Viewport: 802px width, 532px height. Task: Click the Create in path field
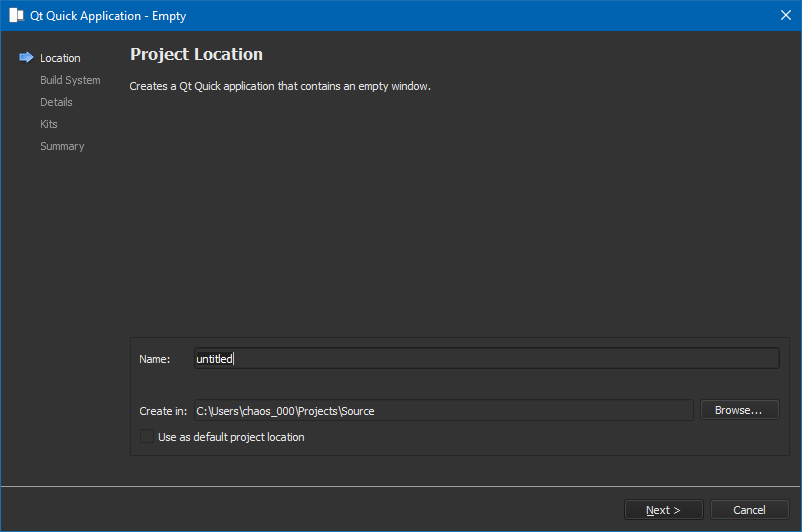[x=443, y=410]
